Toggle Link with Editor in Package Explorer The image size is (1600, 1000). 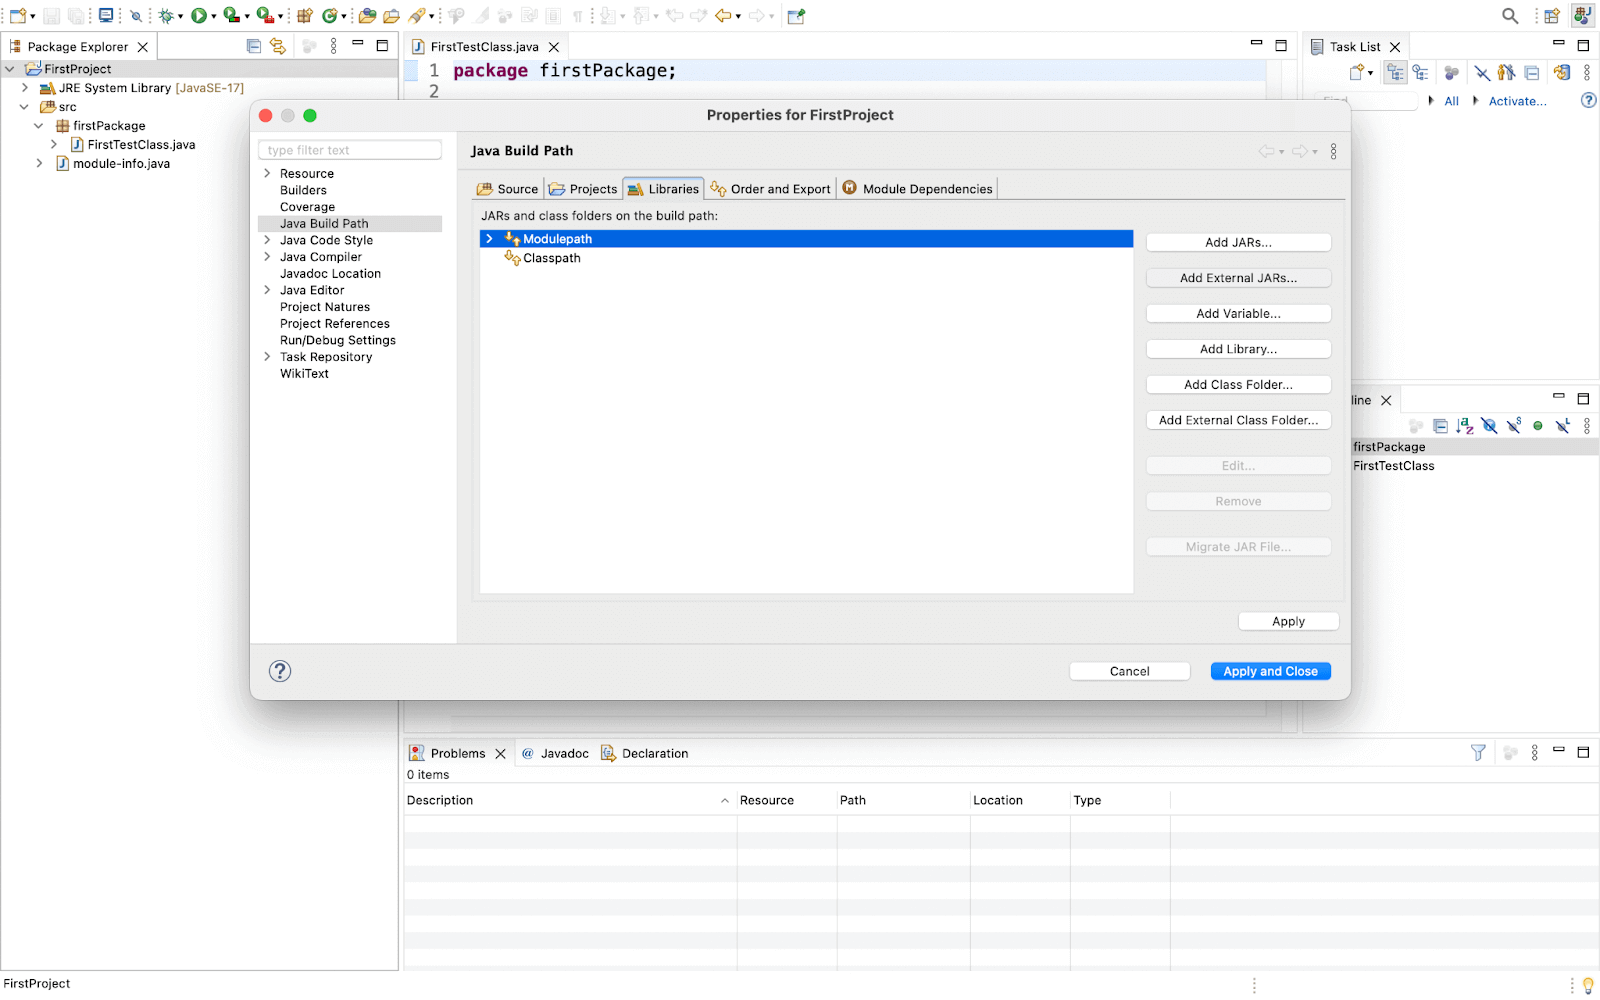[278, 46]
